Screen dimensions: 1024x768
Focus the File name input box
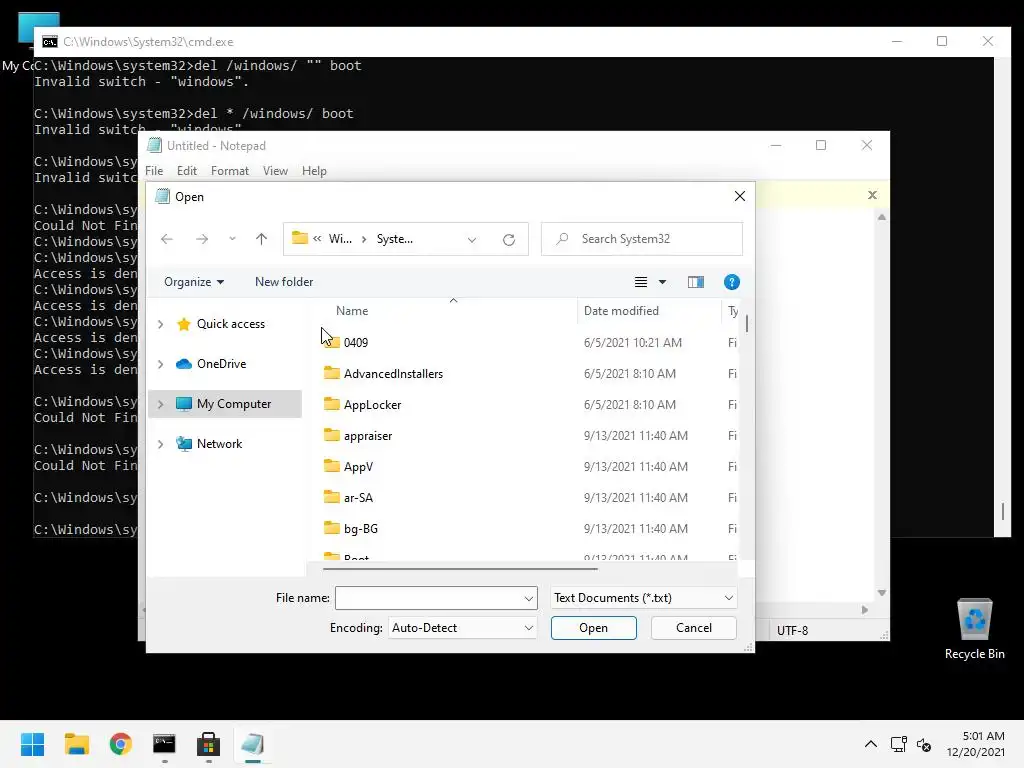[x=428, y=598]
